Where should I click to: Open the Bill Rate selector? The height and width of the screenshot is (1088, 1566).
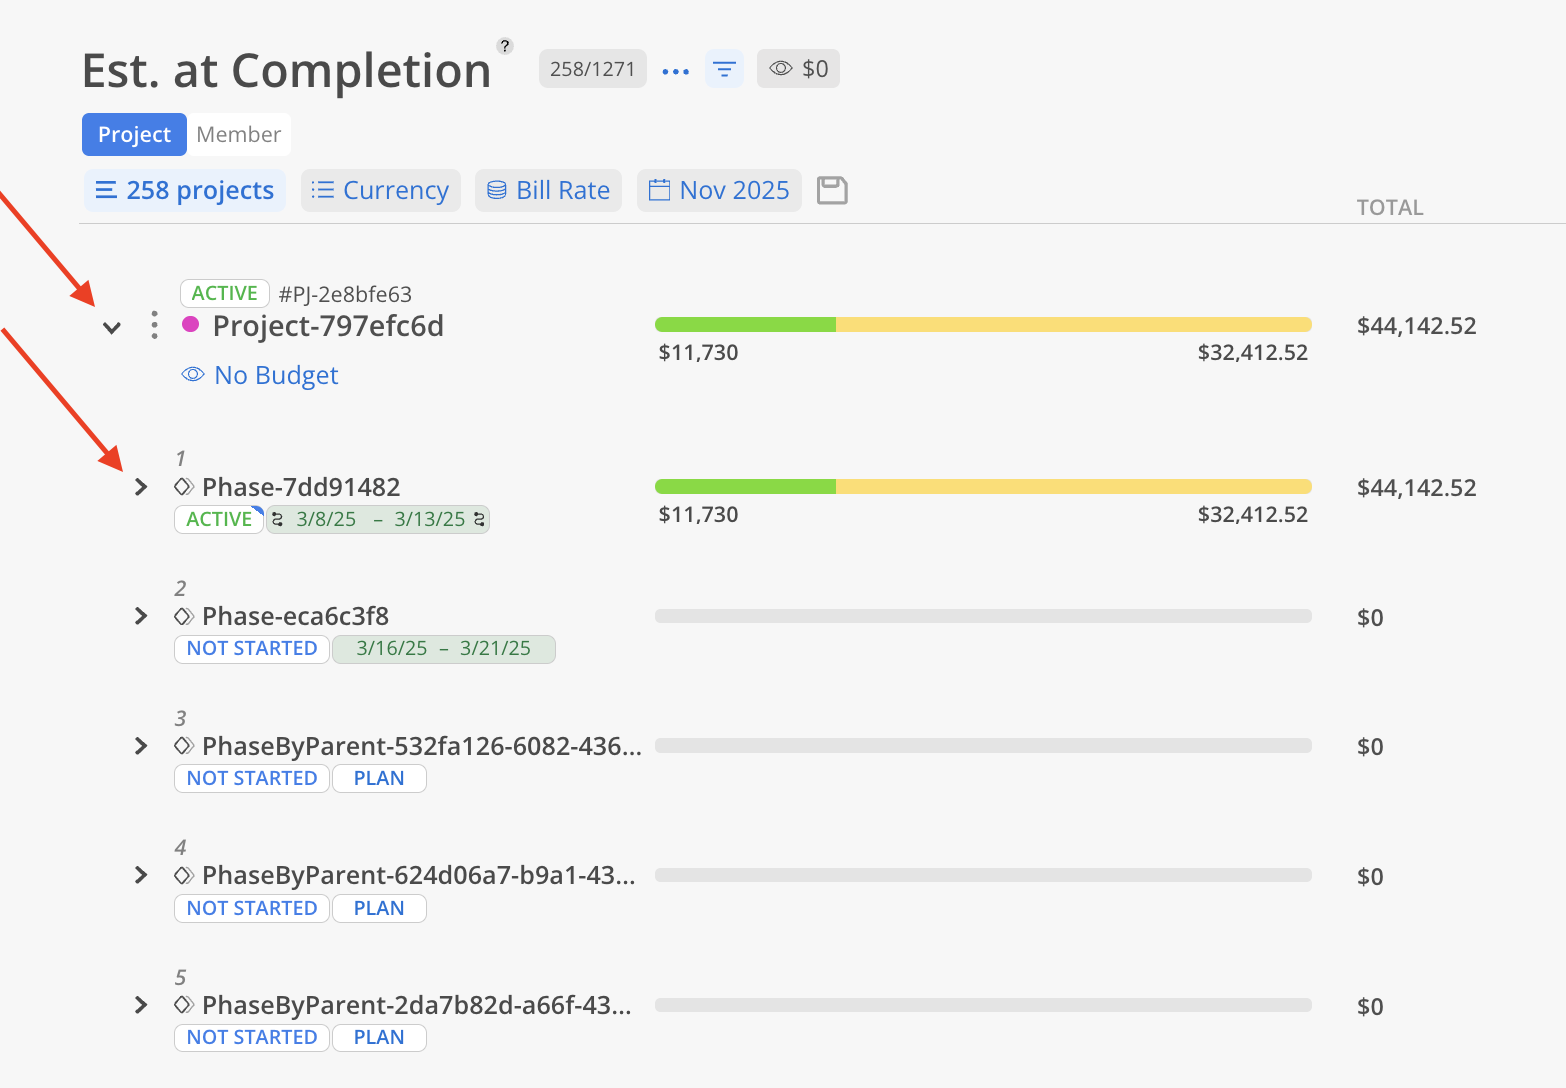tap(549, 190)
